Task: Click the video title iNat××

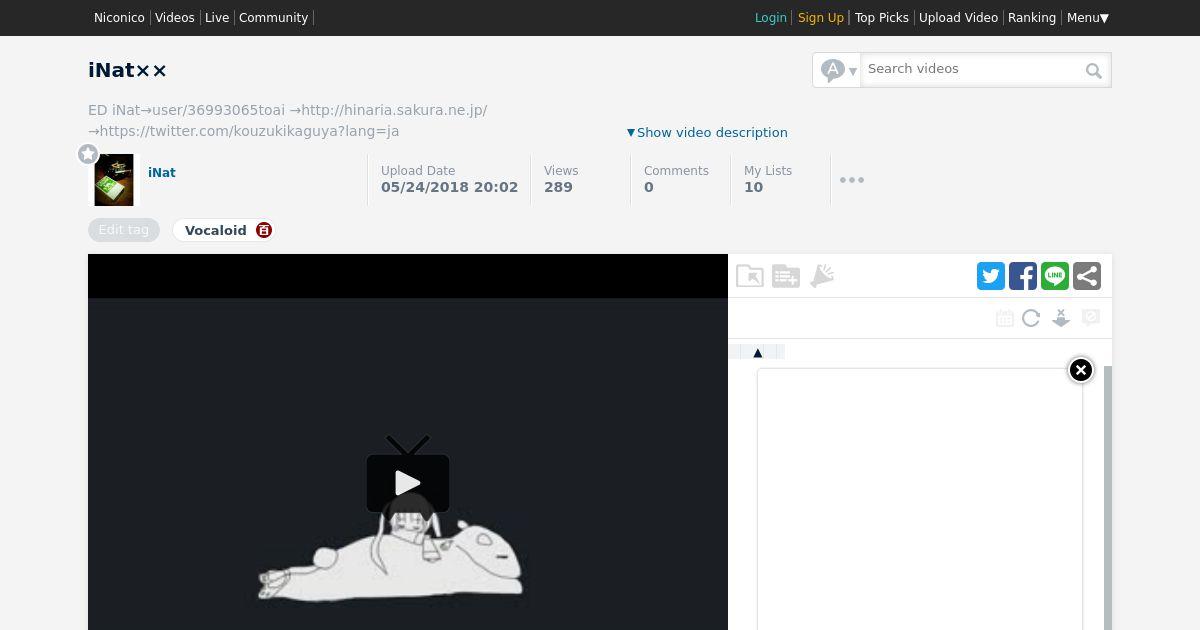Action: click(128, 70)
